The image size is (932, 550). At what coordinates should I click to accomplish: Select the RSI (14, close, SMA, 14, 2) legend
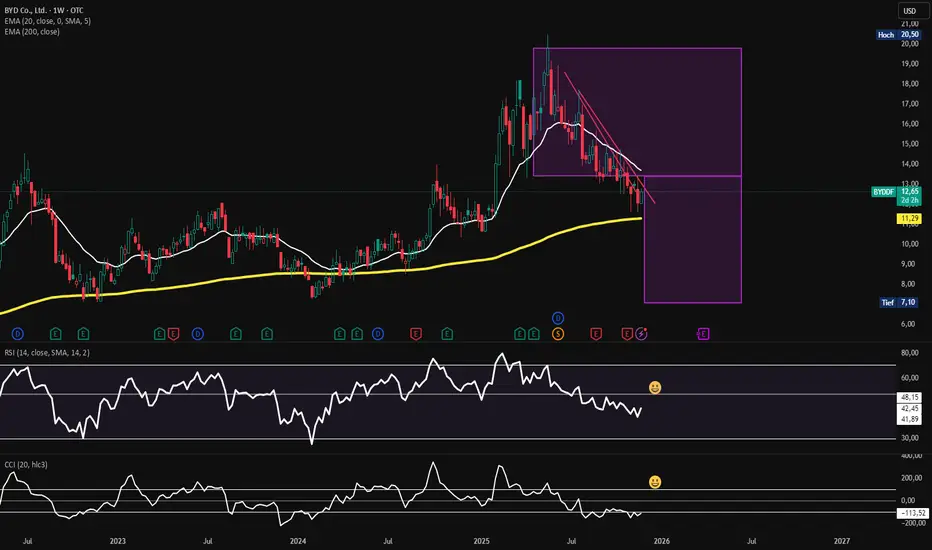click(47, 353)
